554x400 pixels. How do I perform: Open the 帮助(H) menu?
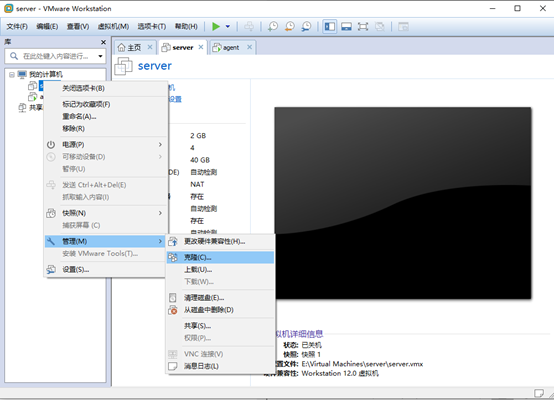pyautogui.click(x=186, y=27)
